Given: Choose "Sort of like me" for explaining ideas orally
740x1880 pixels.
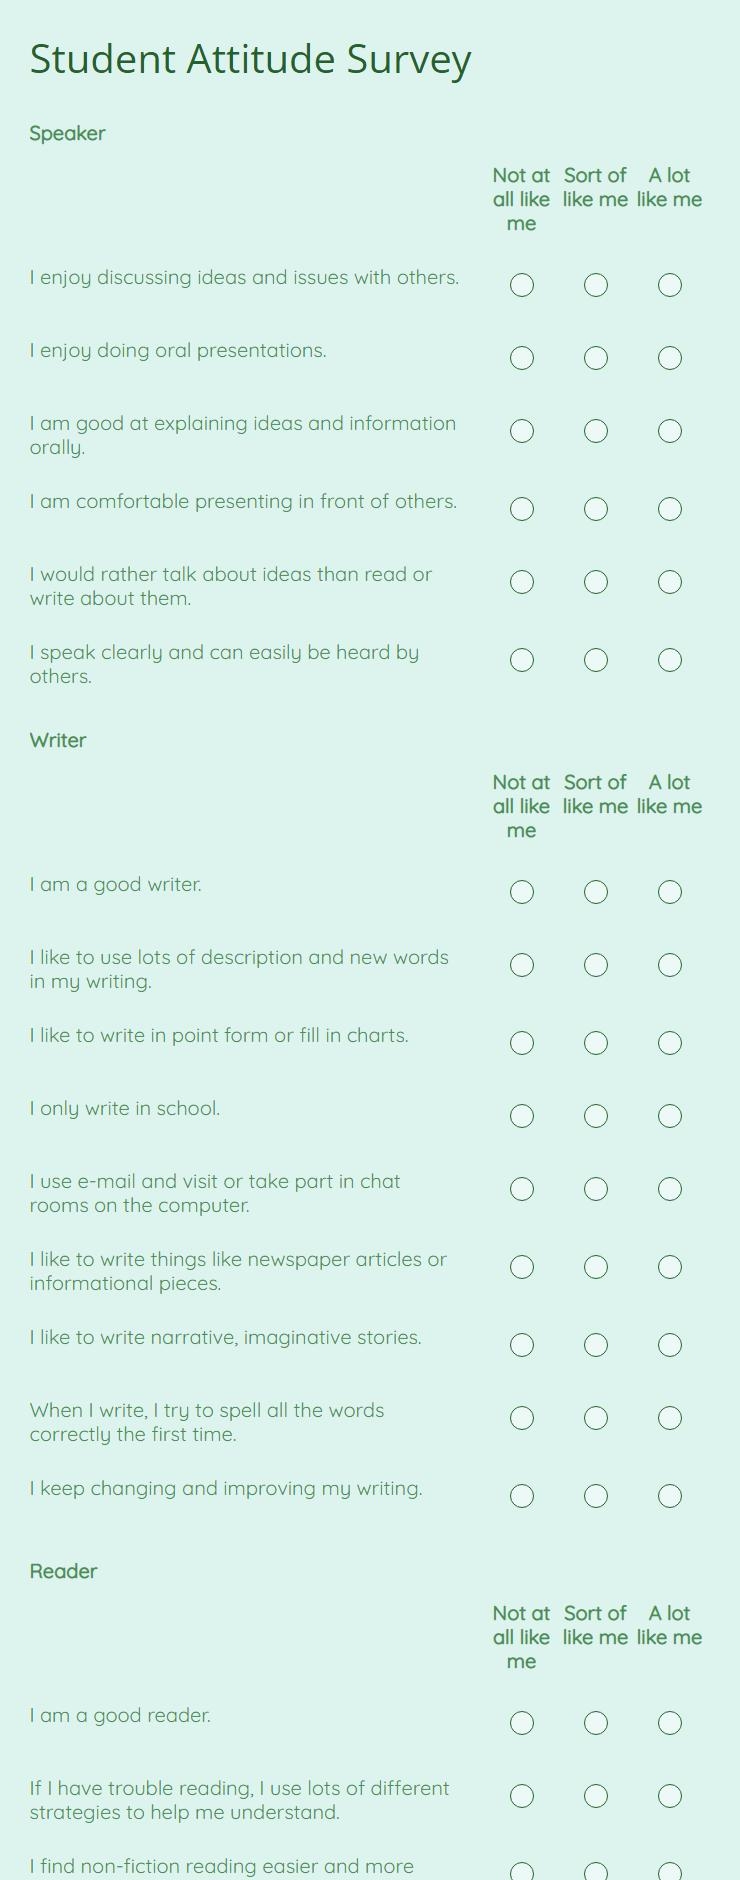Looking at the screenshot, I should pyautogui.click(x=595, y=432).
